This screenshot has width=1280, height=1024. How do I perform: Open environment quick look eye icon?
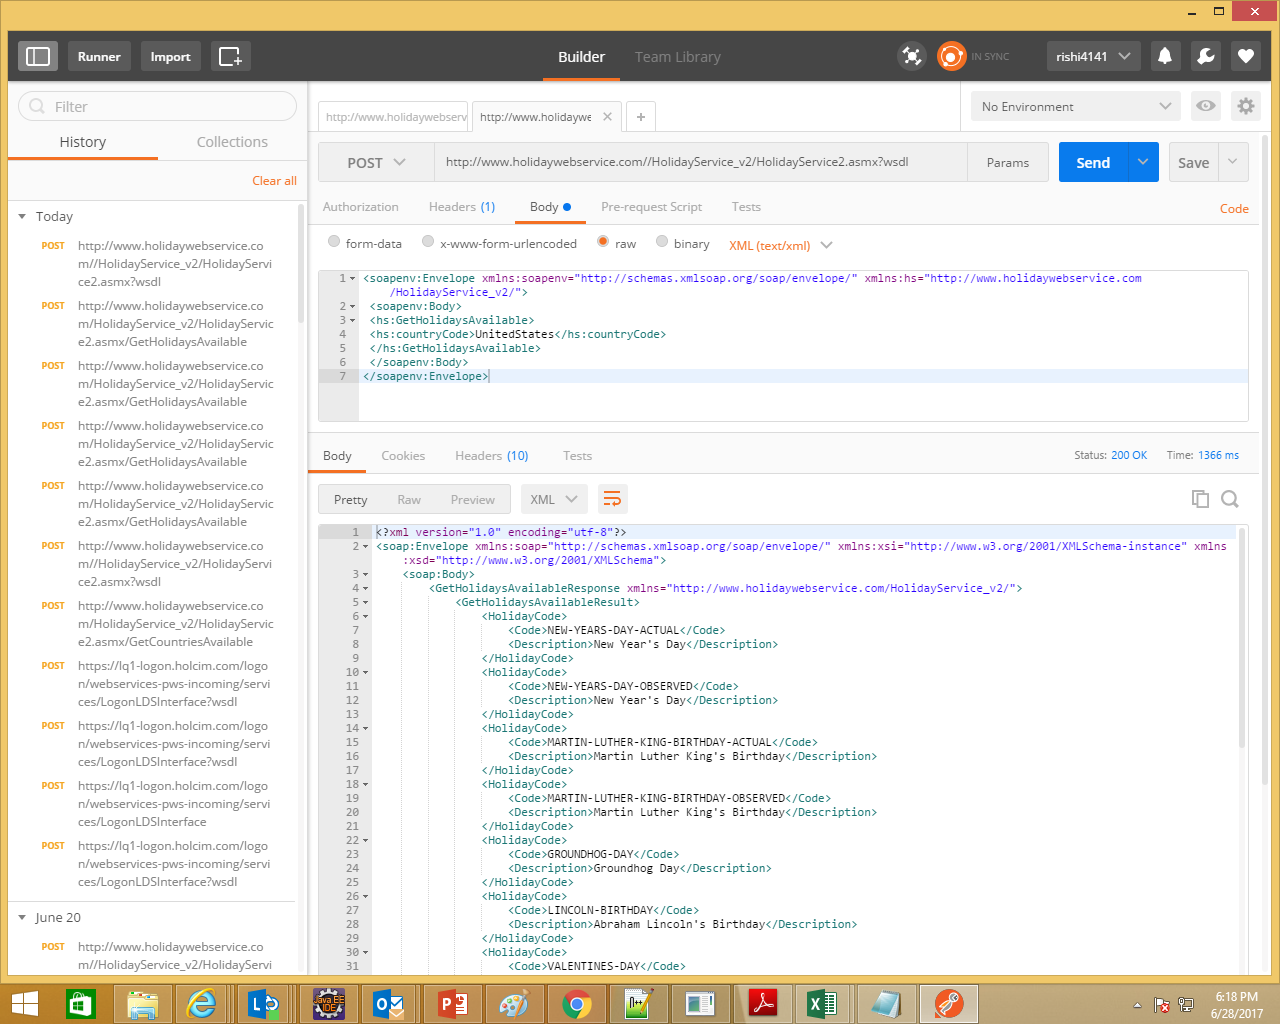click(1206, 106)
